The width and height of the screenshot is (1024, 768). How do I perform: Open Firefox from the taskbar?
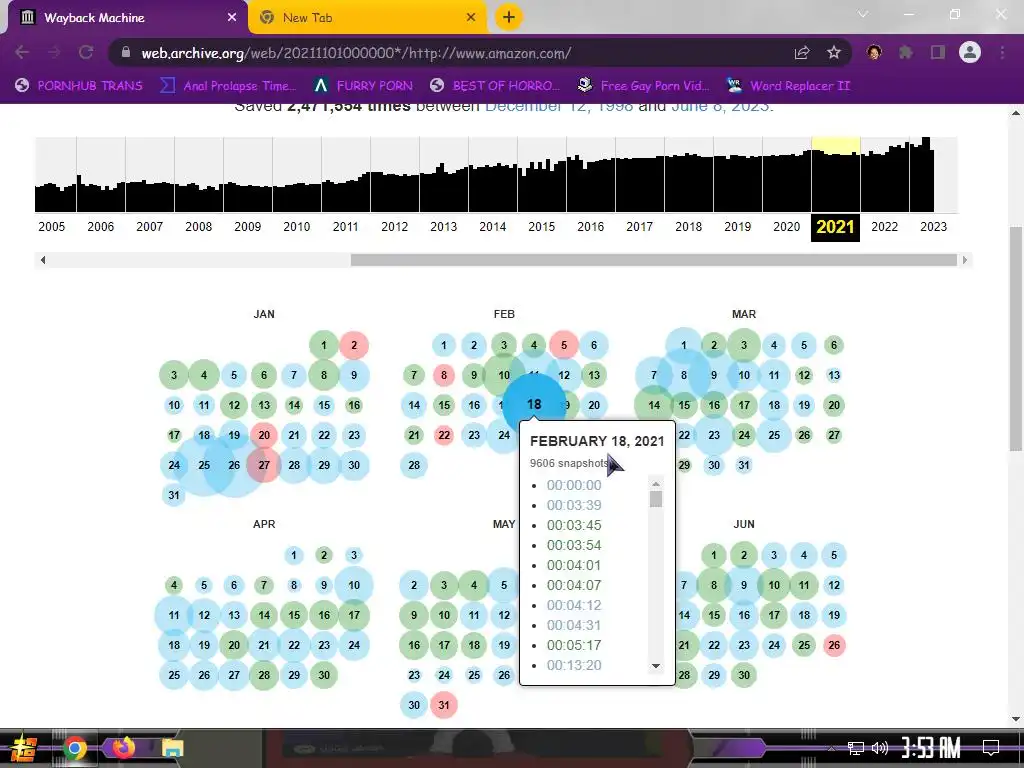123,748
